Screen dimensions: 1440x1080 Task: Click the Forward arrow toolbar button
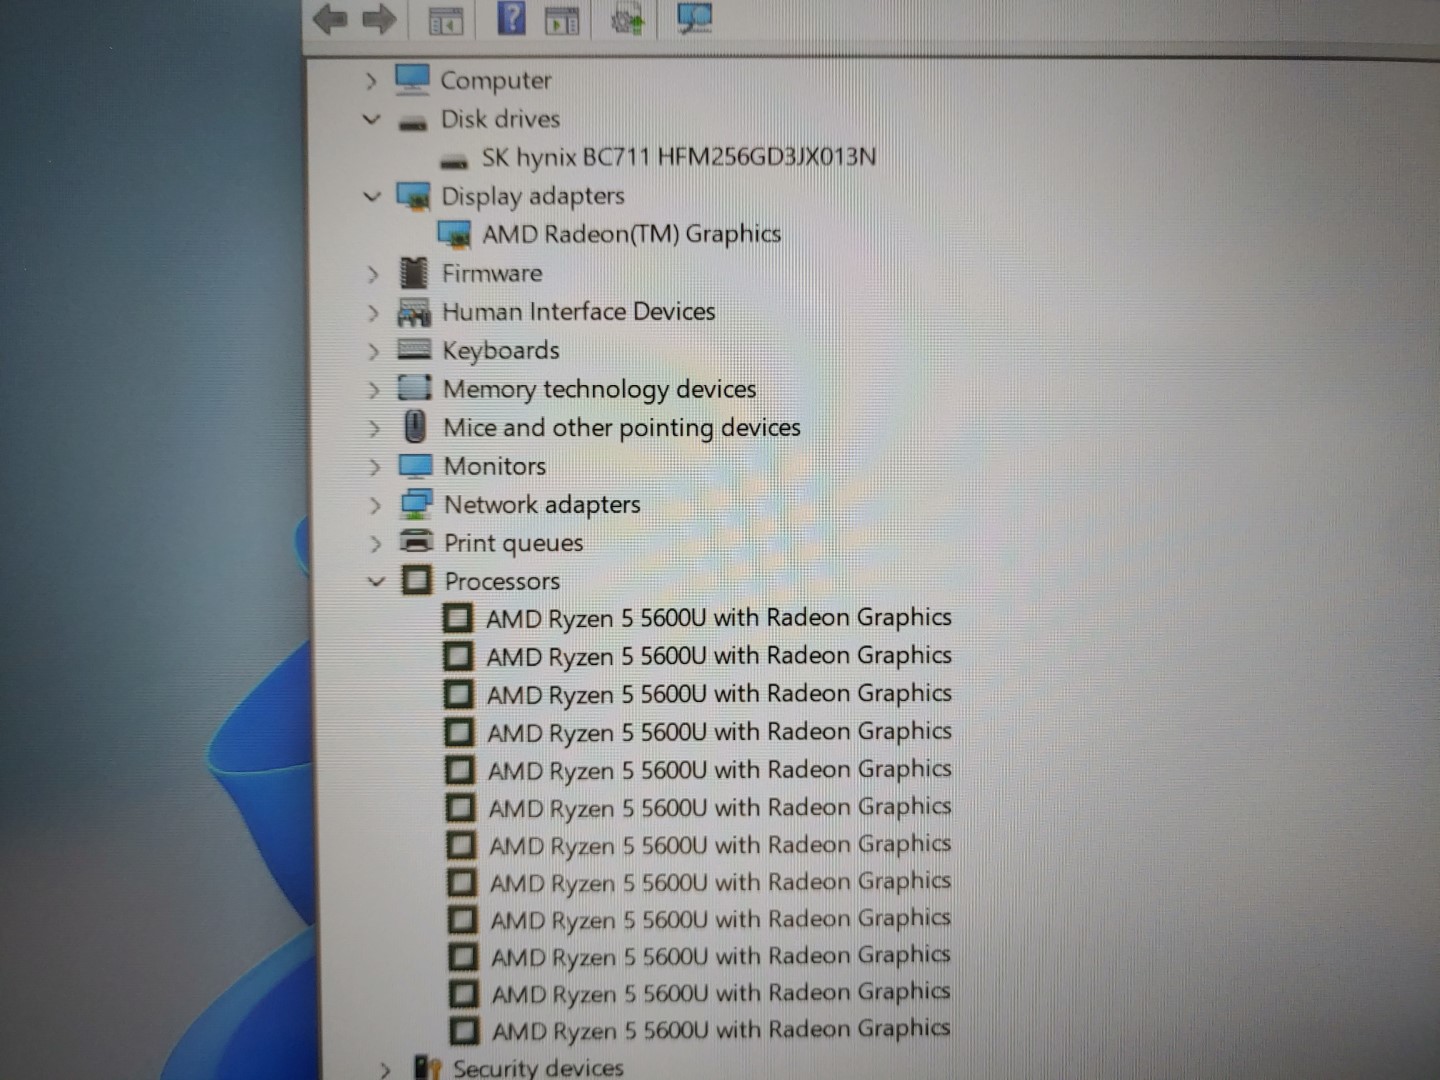379,19
